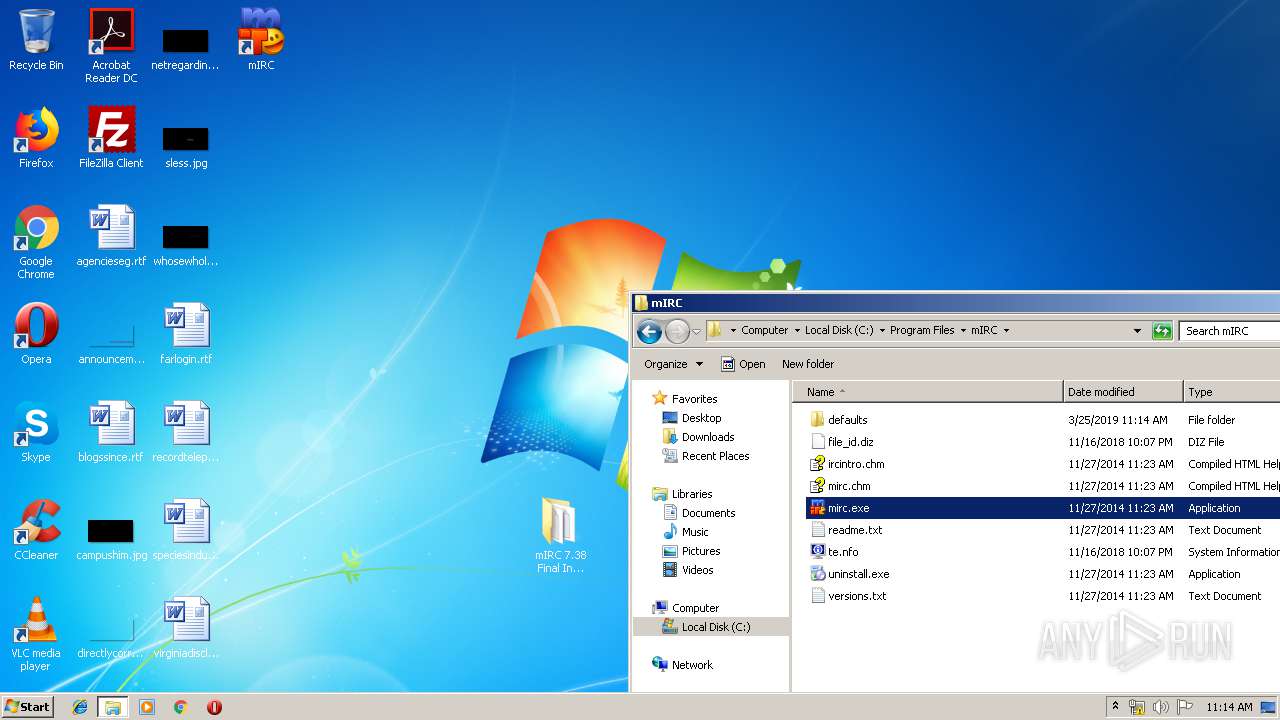
Task: Select campushim.jpg file on desktop
Action: [x=111, y=538]
